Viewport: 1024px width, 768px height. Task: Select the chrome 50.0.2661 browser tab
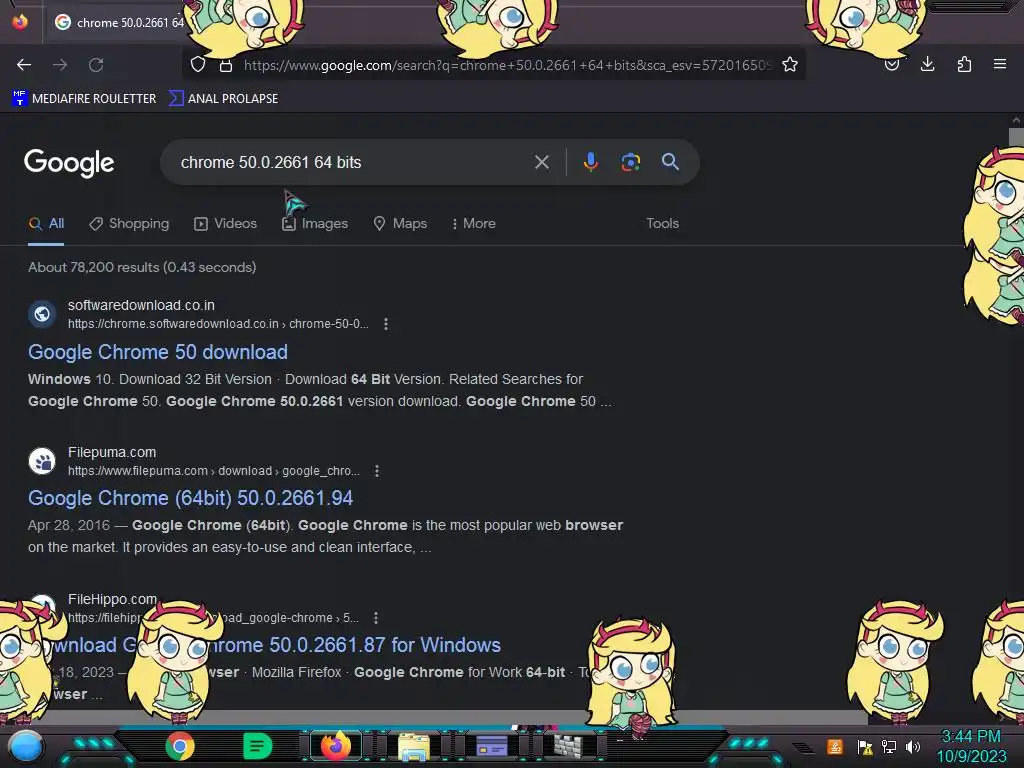click(119, 23)
